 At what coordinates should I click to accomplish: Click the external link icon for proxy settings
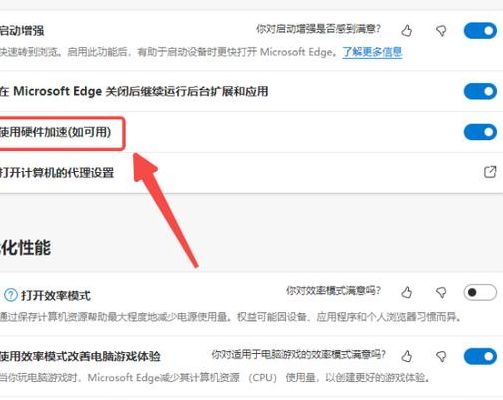click(x=490, y=172)
